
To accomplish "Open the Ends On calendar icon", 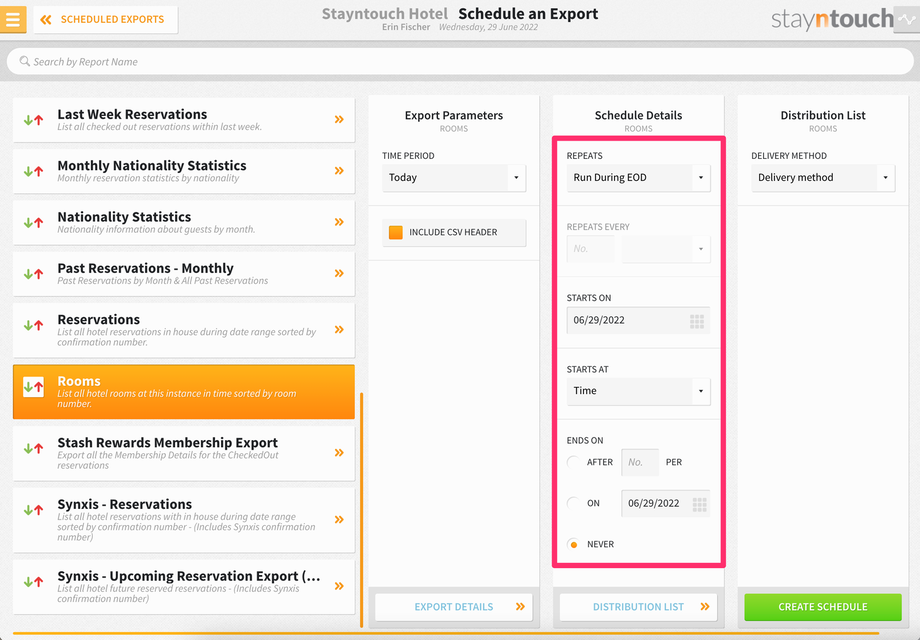I will (699, 504).
